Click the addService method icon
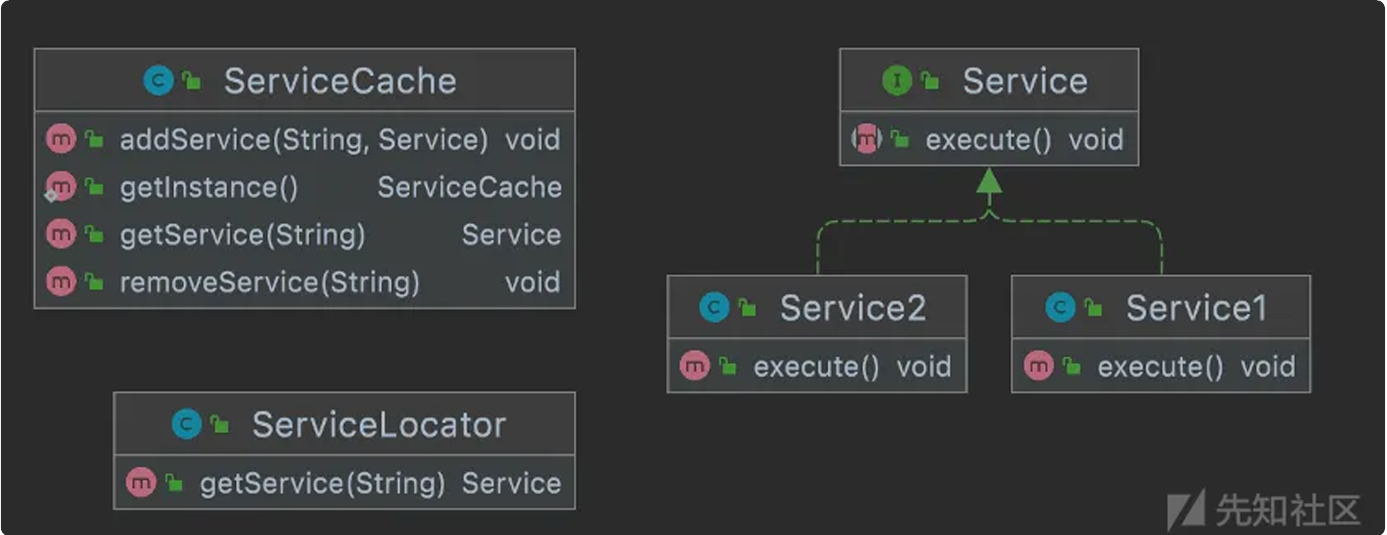 [61, 140]
